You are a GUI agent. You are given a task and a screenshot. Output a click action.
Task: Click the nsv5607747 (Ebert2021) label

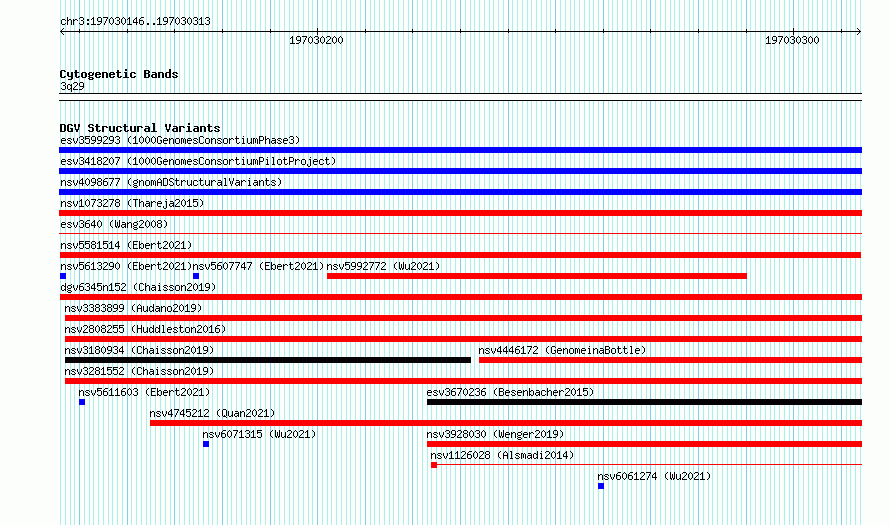click(258, 266)
